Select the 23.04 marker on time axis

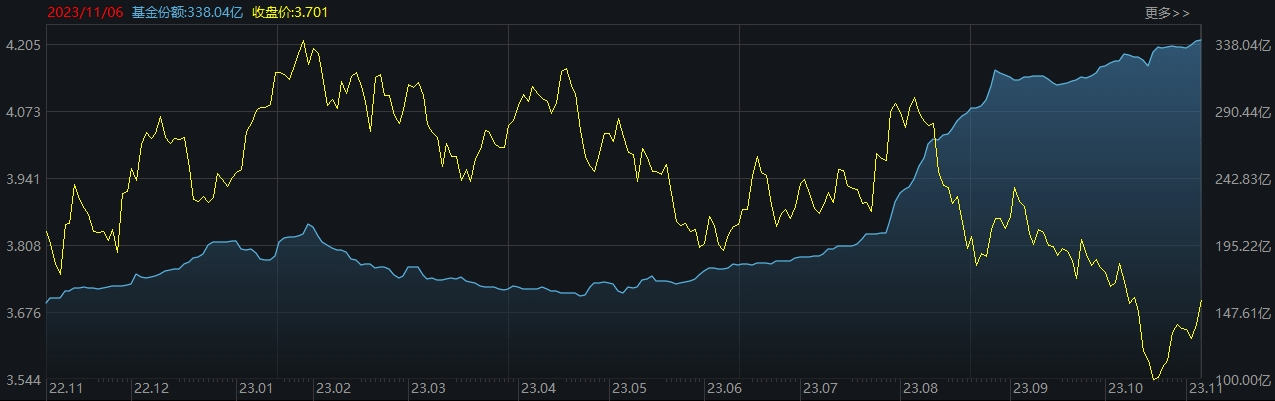tap(540, 388)
